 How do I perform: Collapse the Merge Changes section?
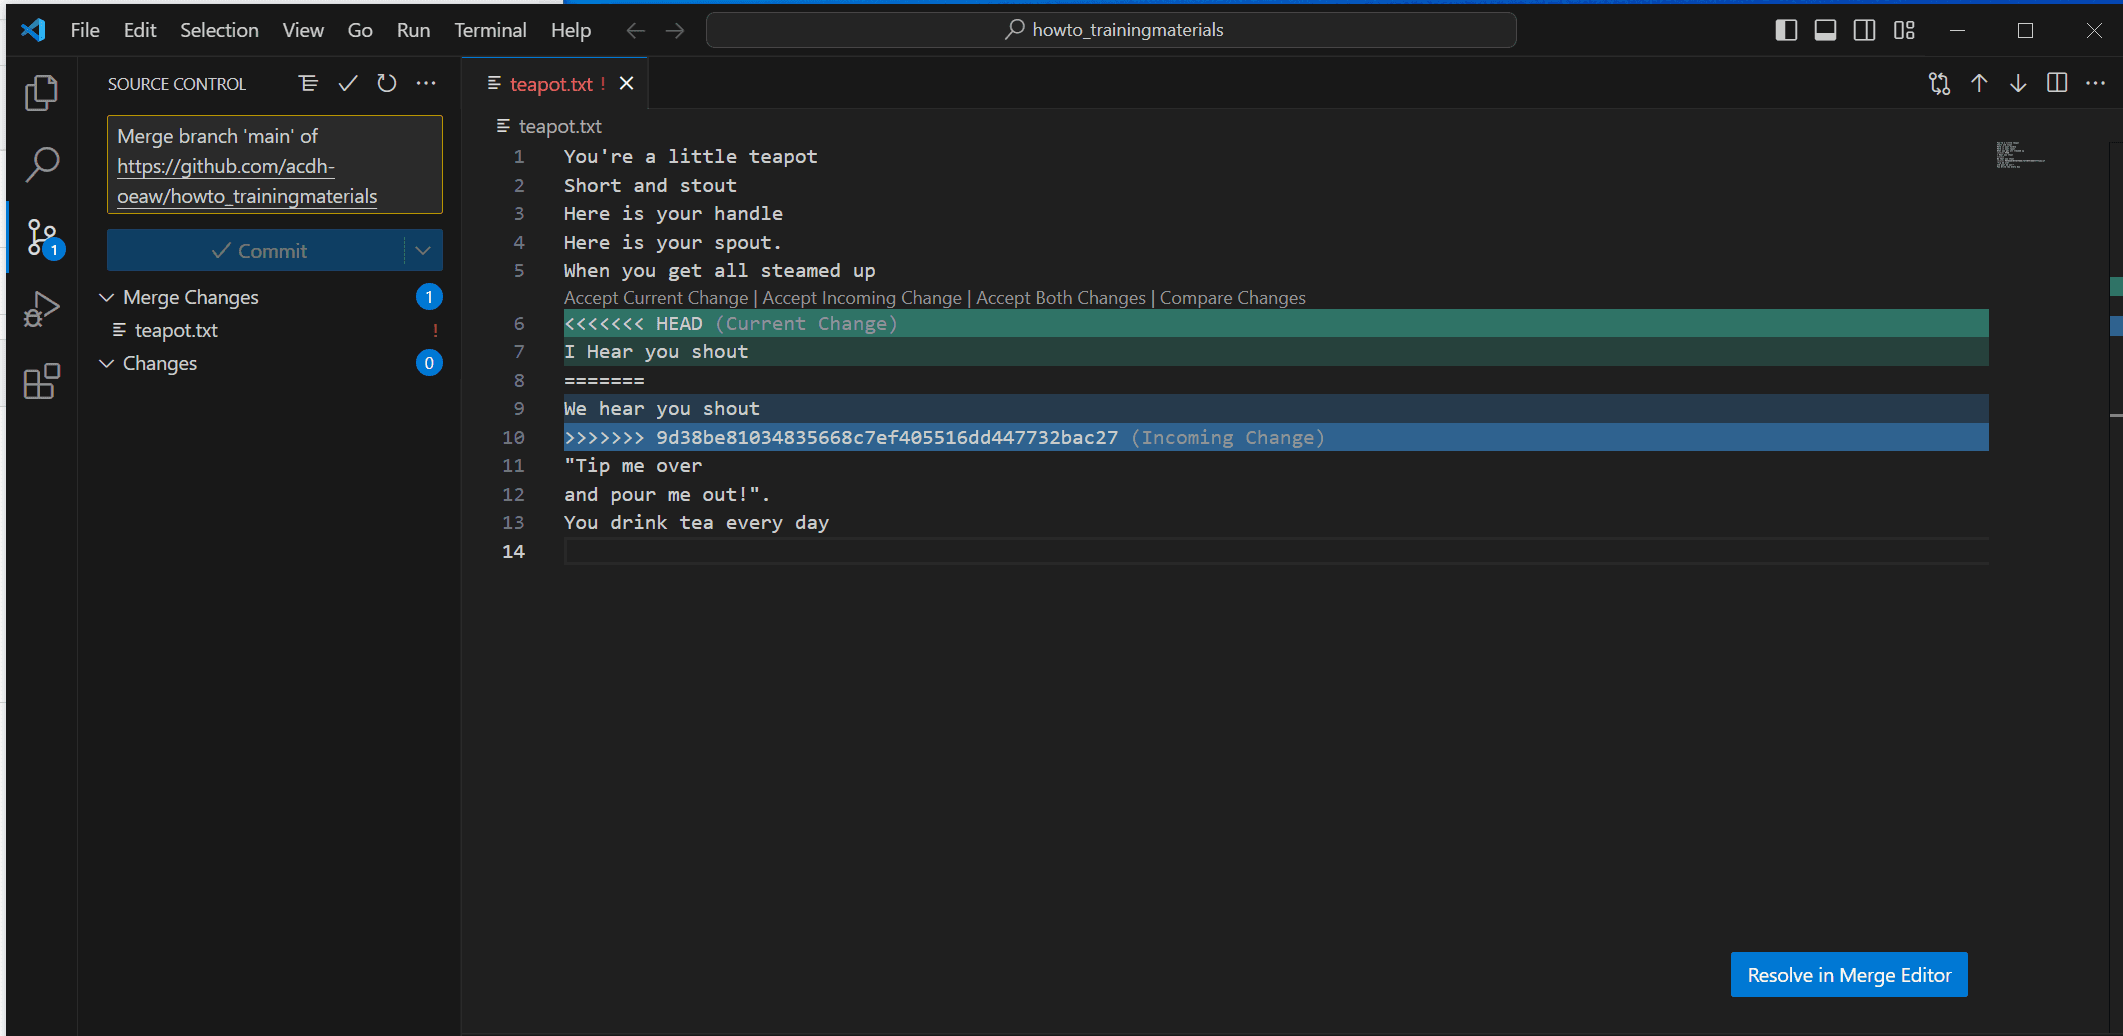(x=107, y=297)
